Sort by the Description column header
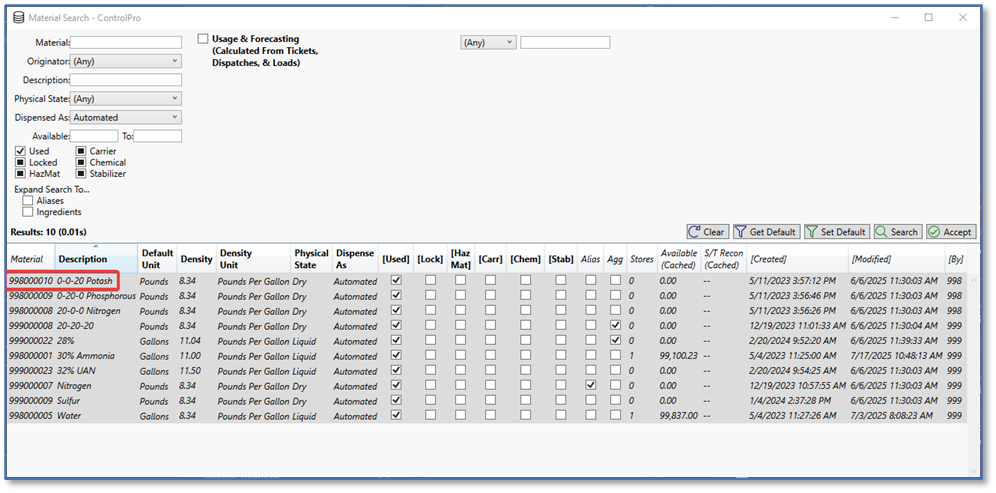The image size is (996, 493). tap(82, 259)
